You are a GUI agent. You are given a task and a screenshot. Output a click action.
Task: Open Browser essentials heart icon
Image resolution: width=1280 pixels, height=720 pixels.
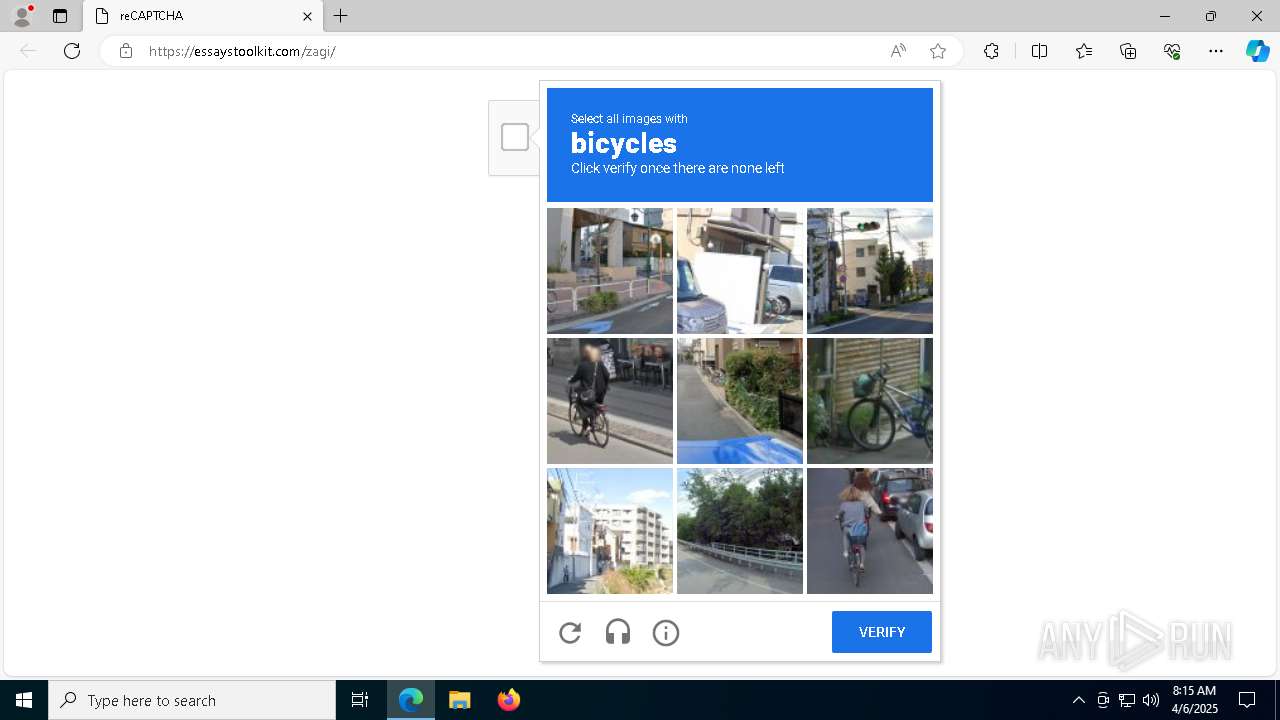[1172, 51]
